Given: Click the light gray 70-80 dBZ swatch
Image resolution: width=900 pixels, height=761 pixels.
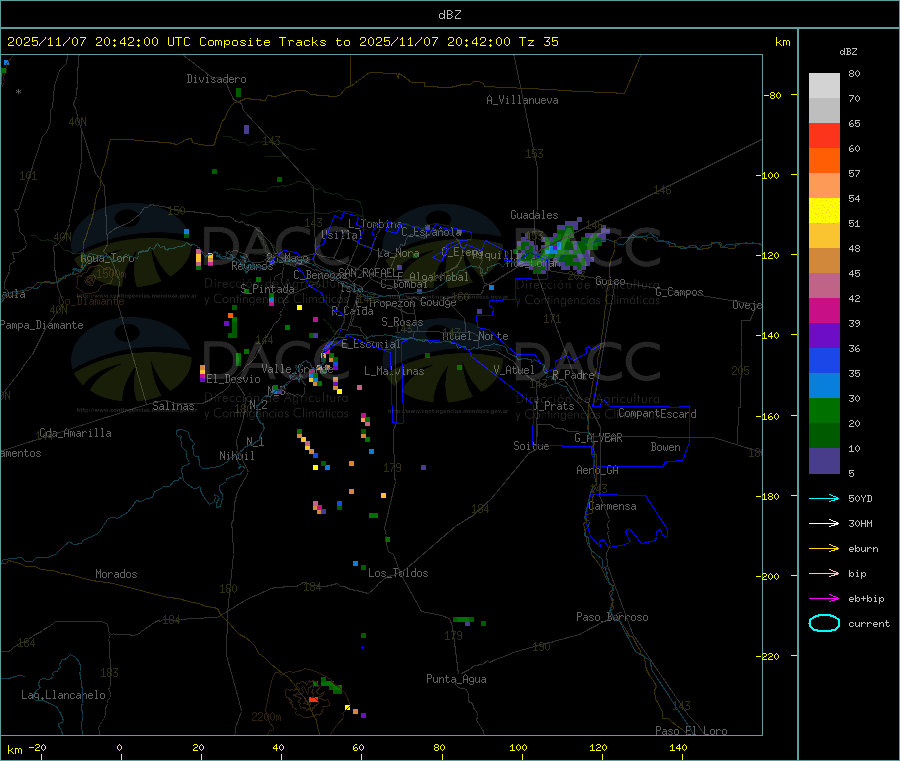Looking at the screenshot, I should [x=824, y=86].
